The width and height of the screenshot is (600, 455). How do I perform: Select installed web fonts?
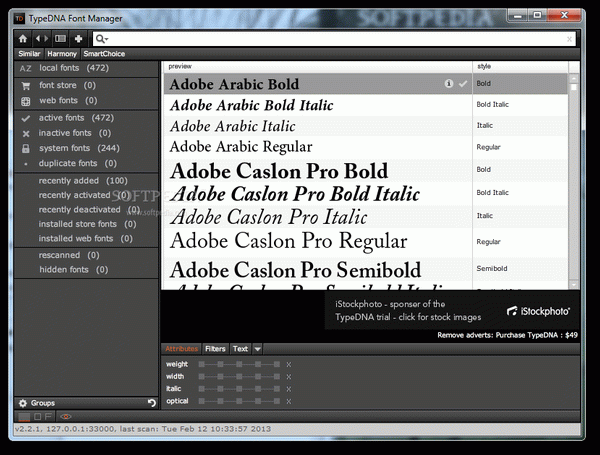tap(85, 238)
